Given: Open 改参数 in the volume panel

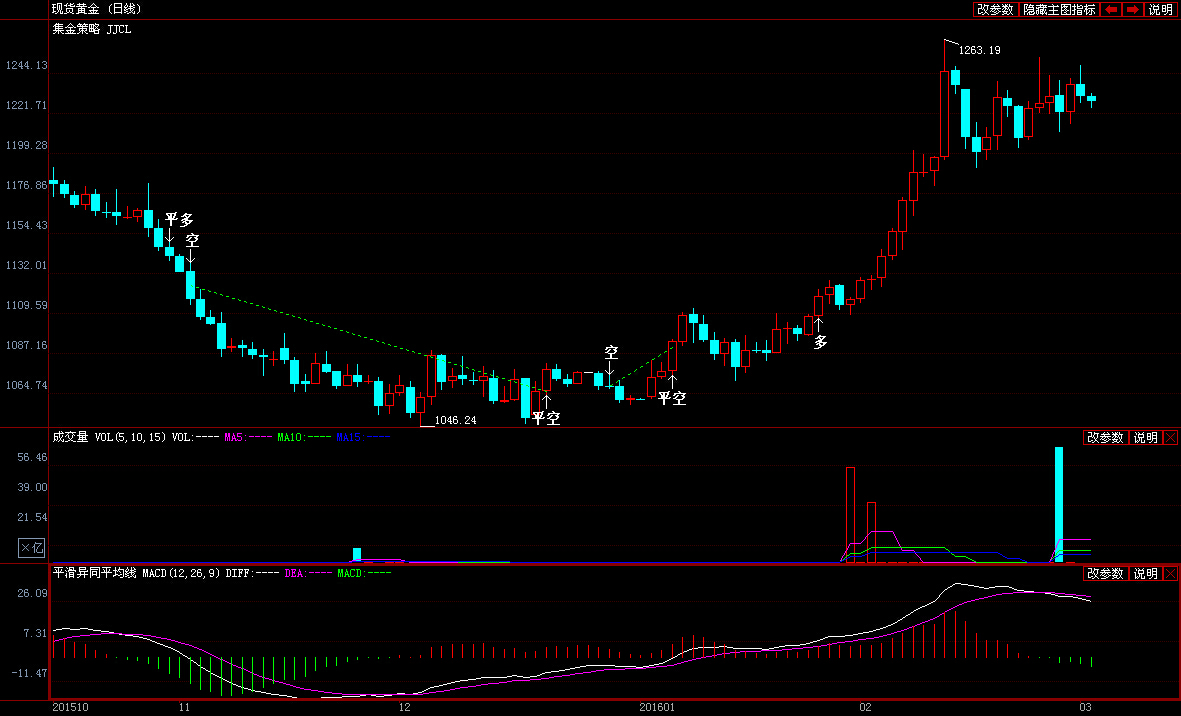Looking at the screenshot, I should [1105, 437].
